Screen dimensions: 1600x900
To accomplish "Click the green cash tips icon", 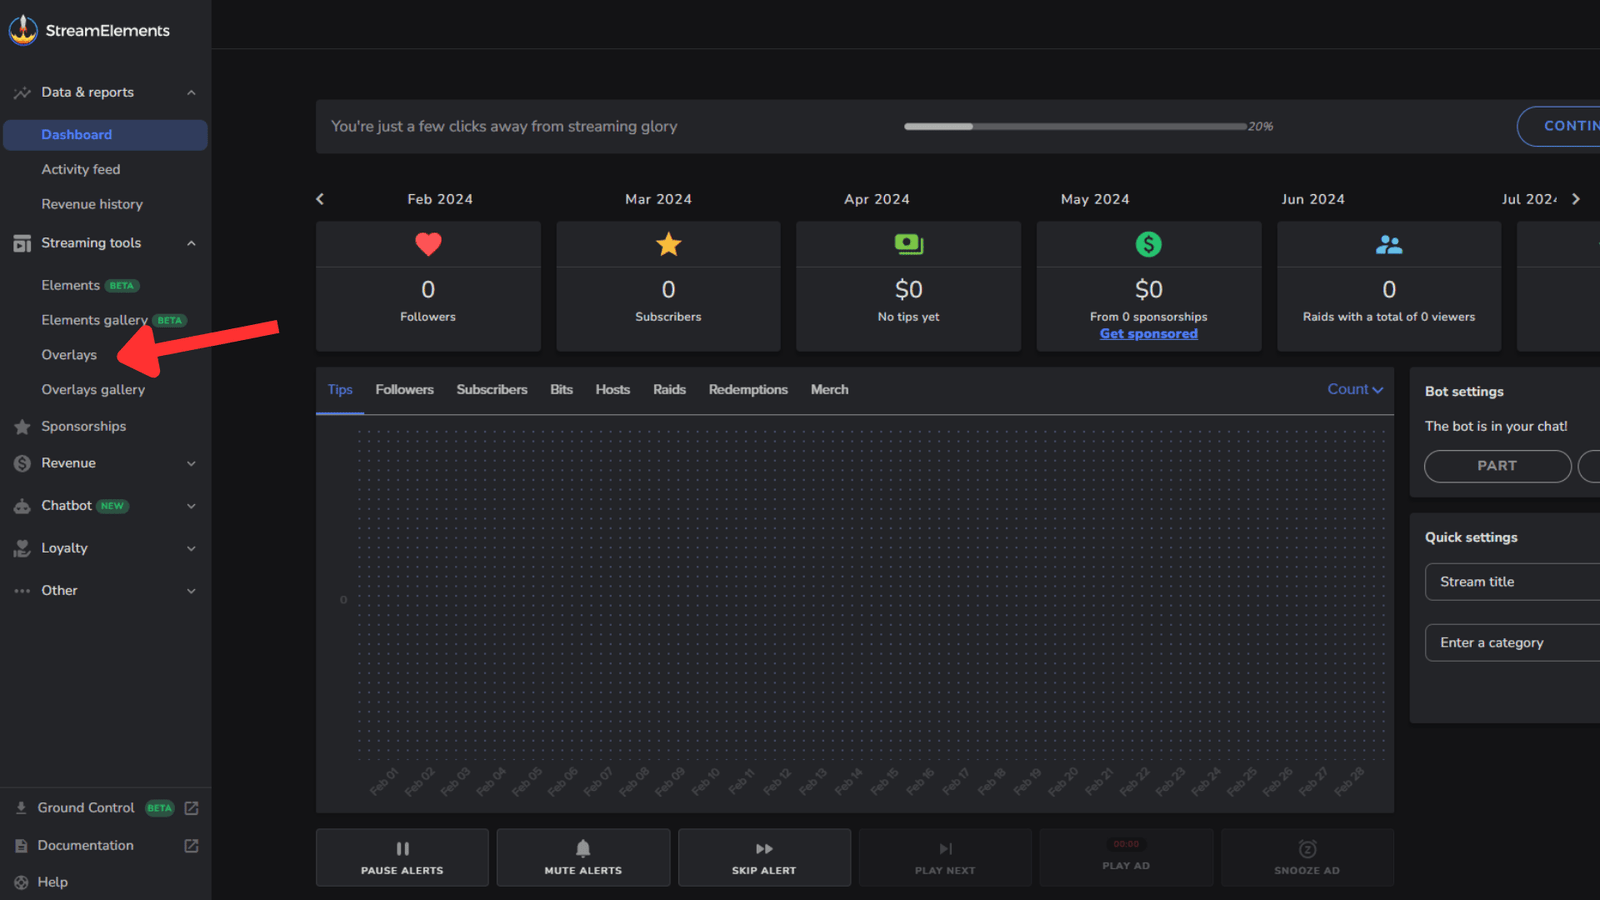I will pyautogui.click(x=908, y=244).
